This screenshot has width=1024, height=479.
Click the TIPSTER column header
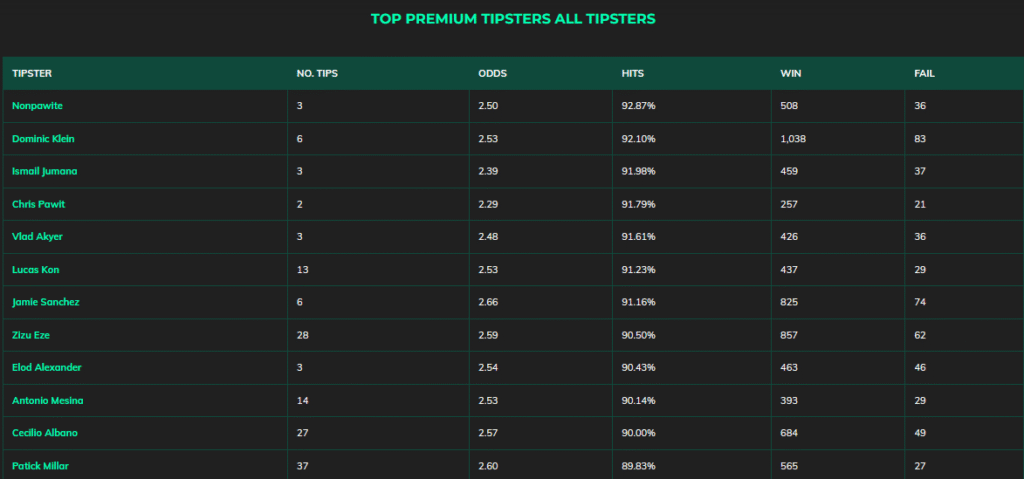32,73
